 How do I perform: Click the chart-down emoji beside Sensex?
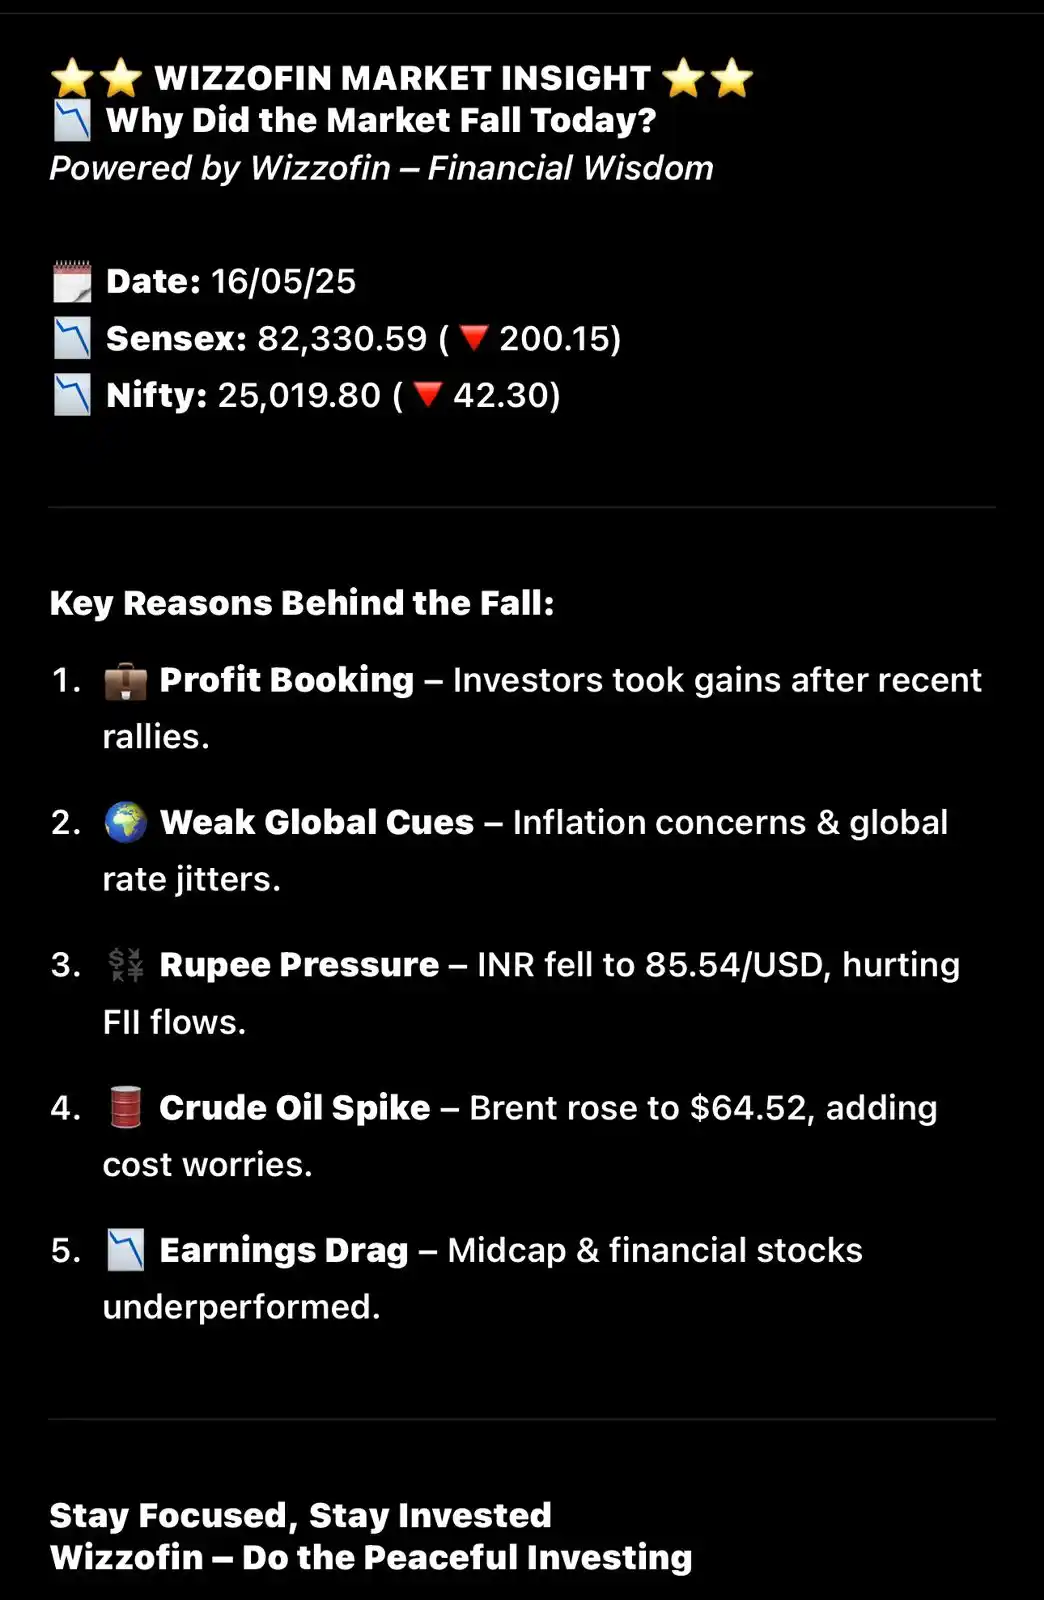[72, 339]
